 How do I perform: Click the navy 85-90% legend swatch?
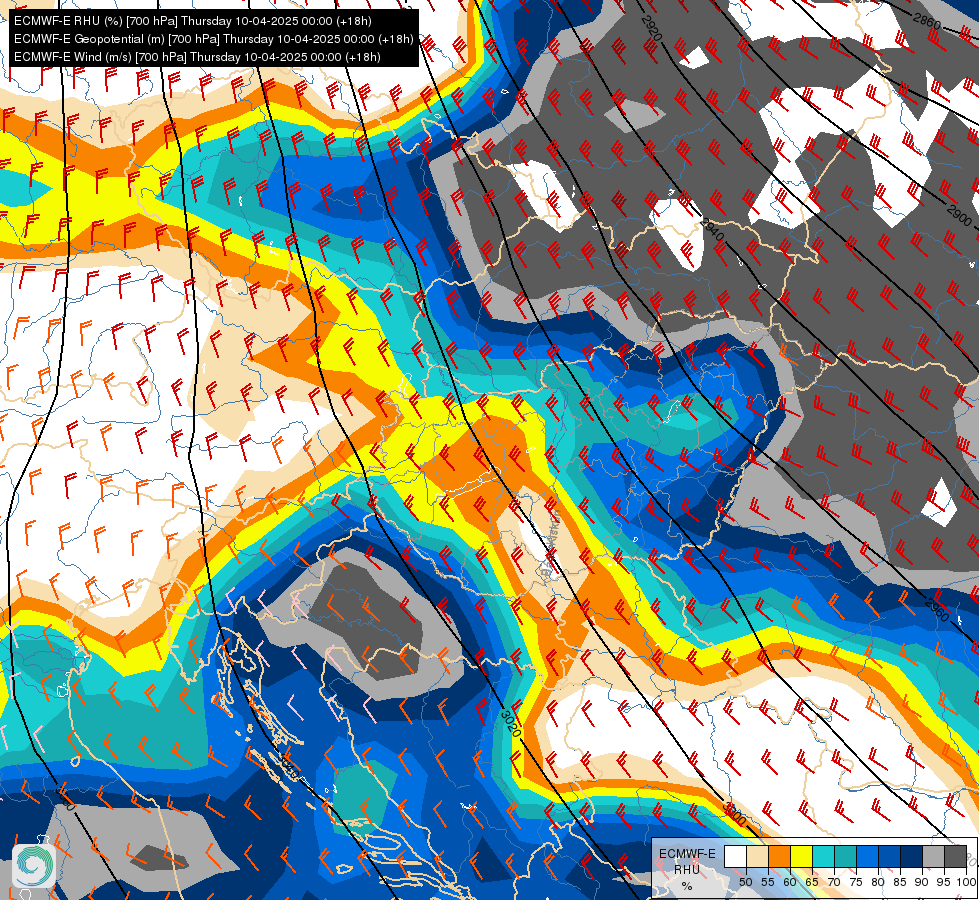pos(911,856)
